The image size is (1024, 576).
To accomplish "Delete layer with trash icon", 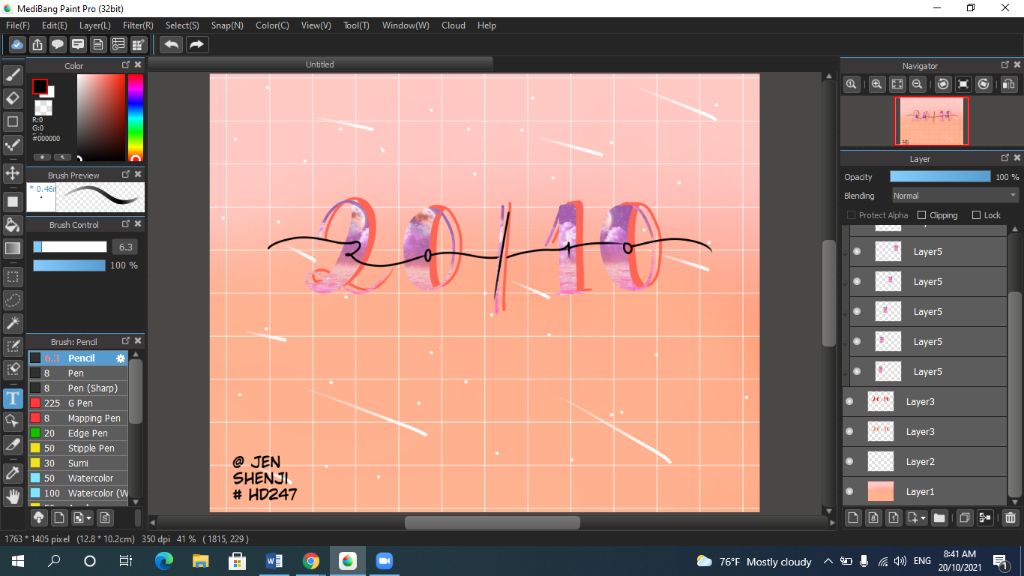I will click(x=1010, y=518).
